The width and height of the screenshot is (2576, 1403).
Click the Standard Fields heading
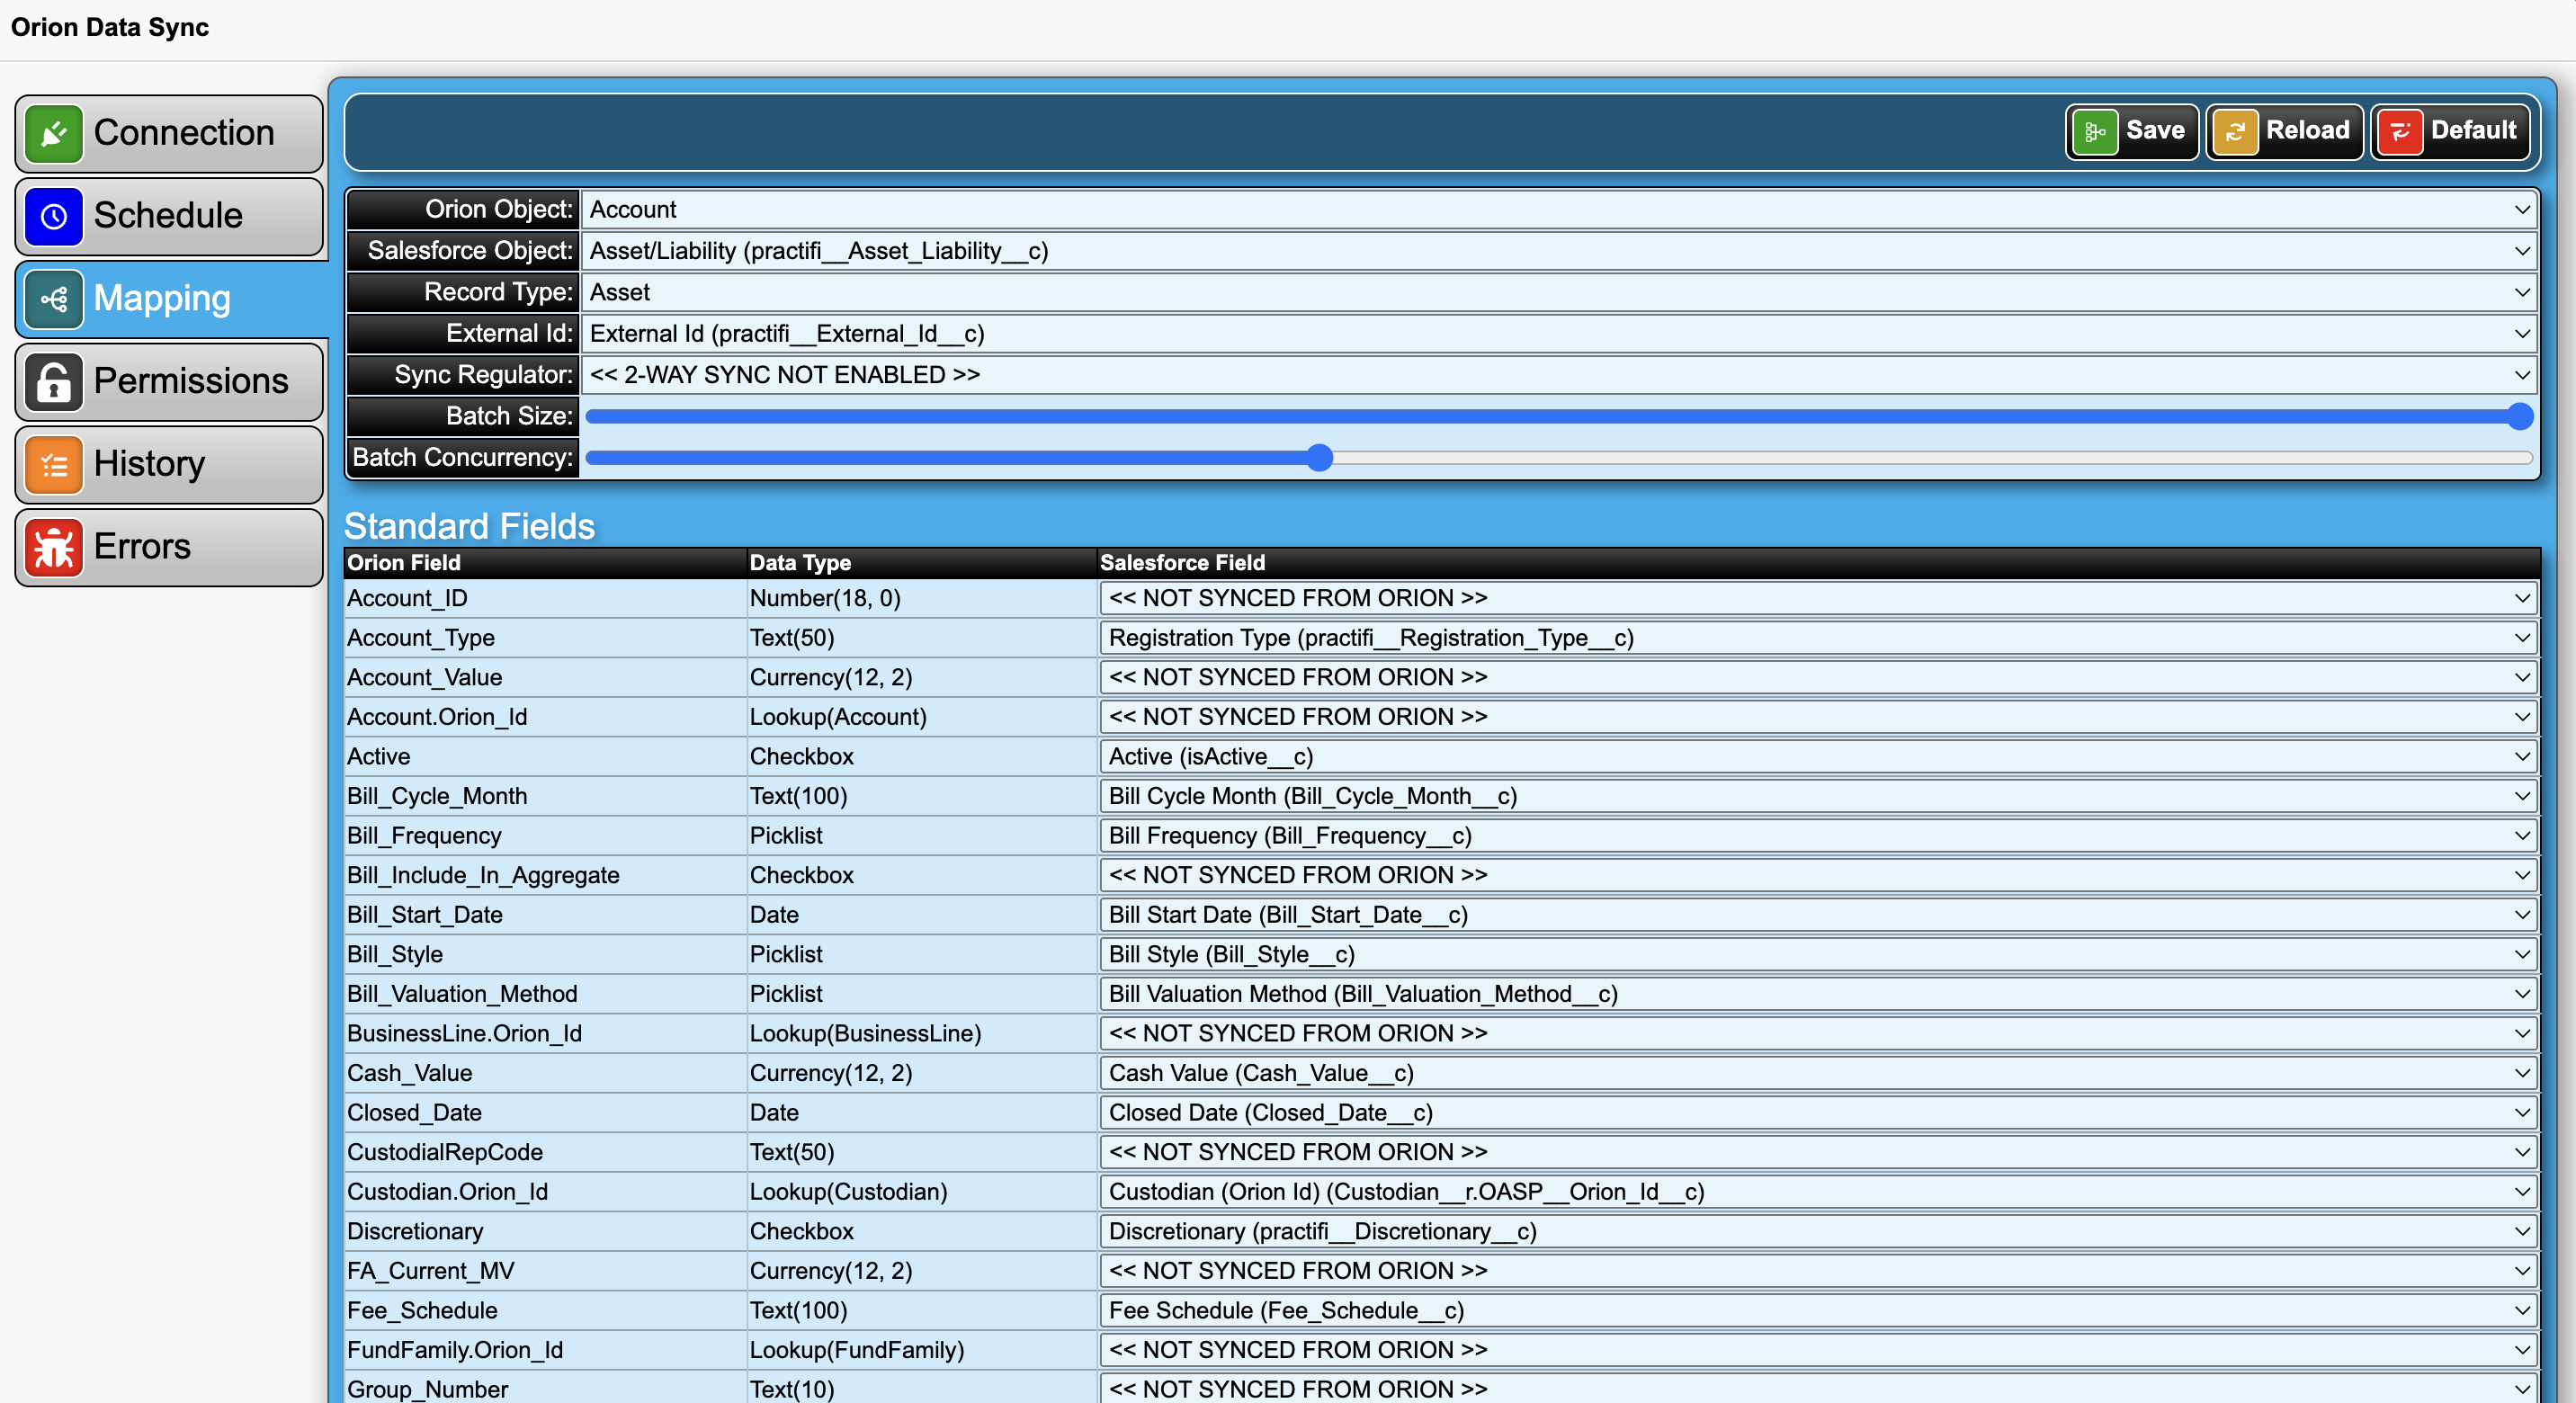tap(469, 526)
